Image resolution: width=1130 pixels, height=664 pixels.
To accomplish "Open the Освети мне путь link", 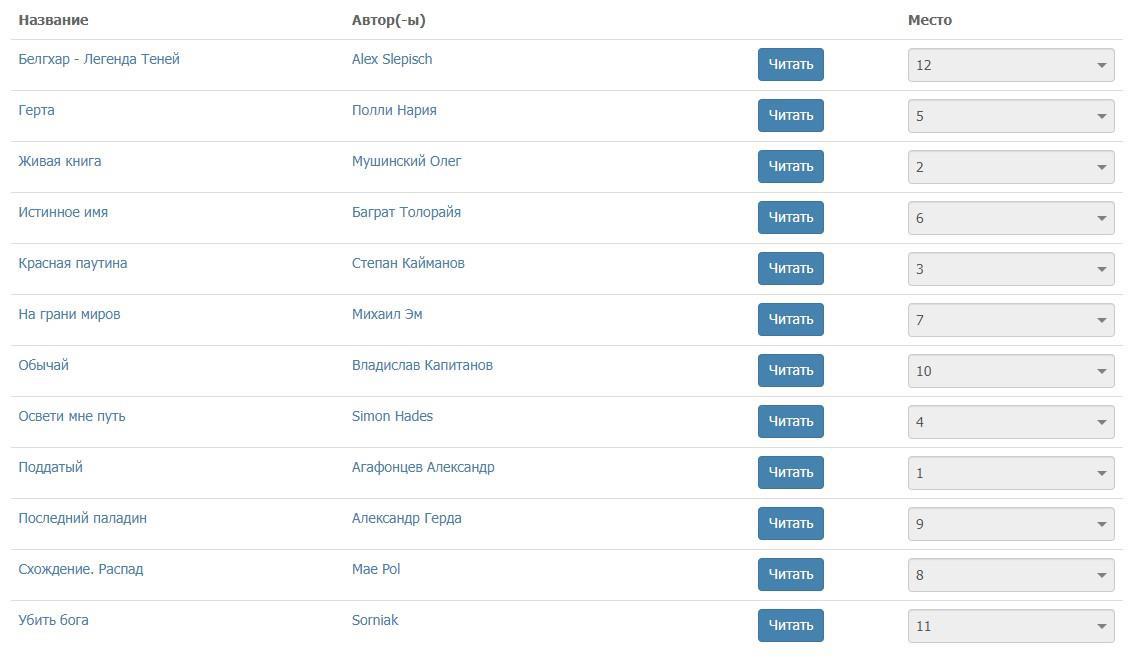I will click(x=72, y=416).
